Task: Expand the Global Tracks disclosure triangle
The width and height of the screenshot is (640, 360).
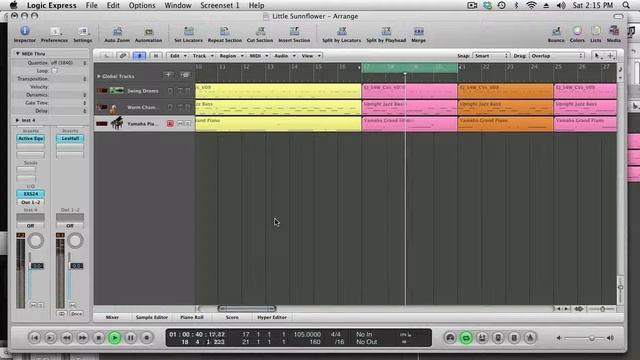Action: pyautogui.click(x=98, y=76)
